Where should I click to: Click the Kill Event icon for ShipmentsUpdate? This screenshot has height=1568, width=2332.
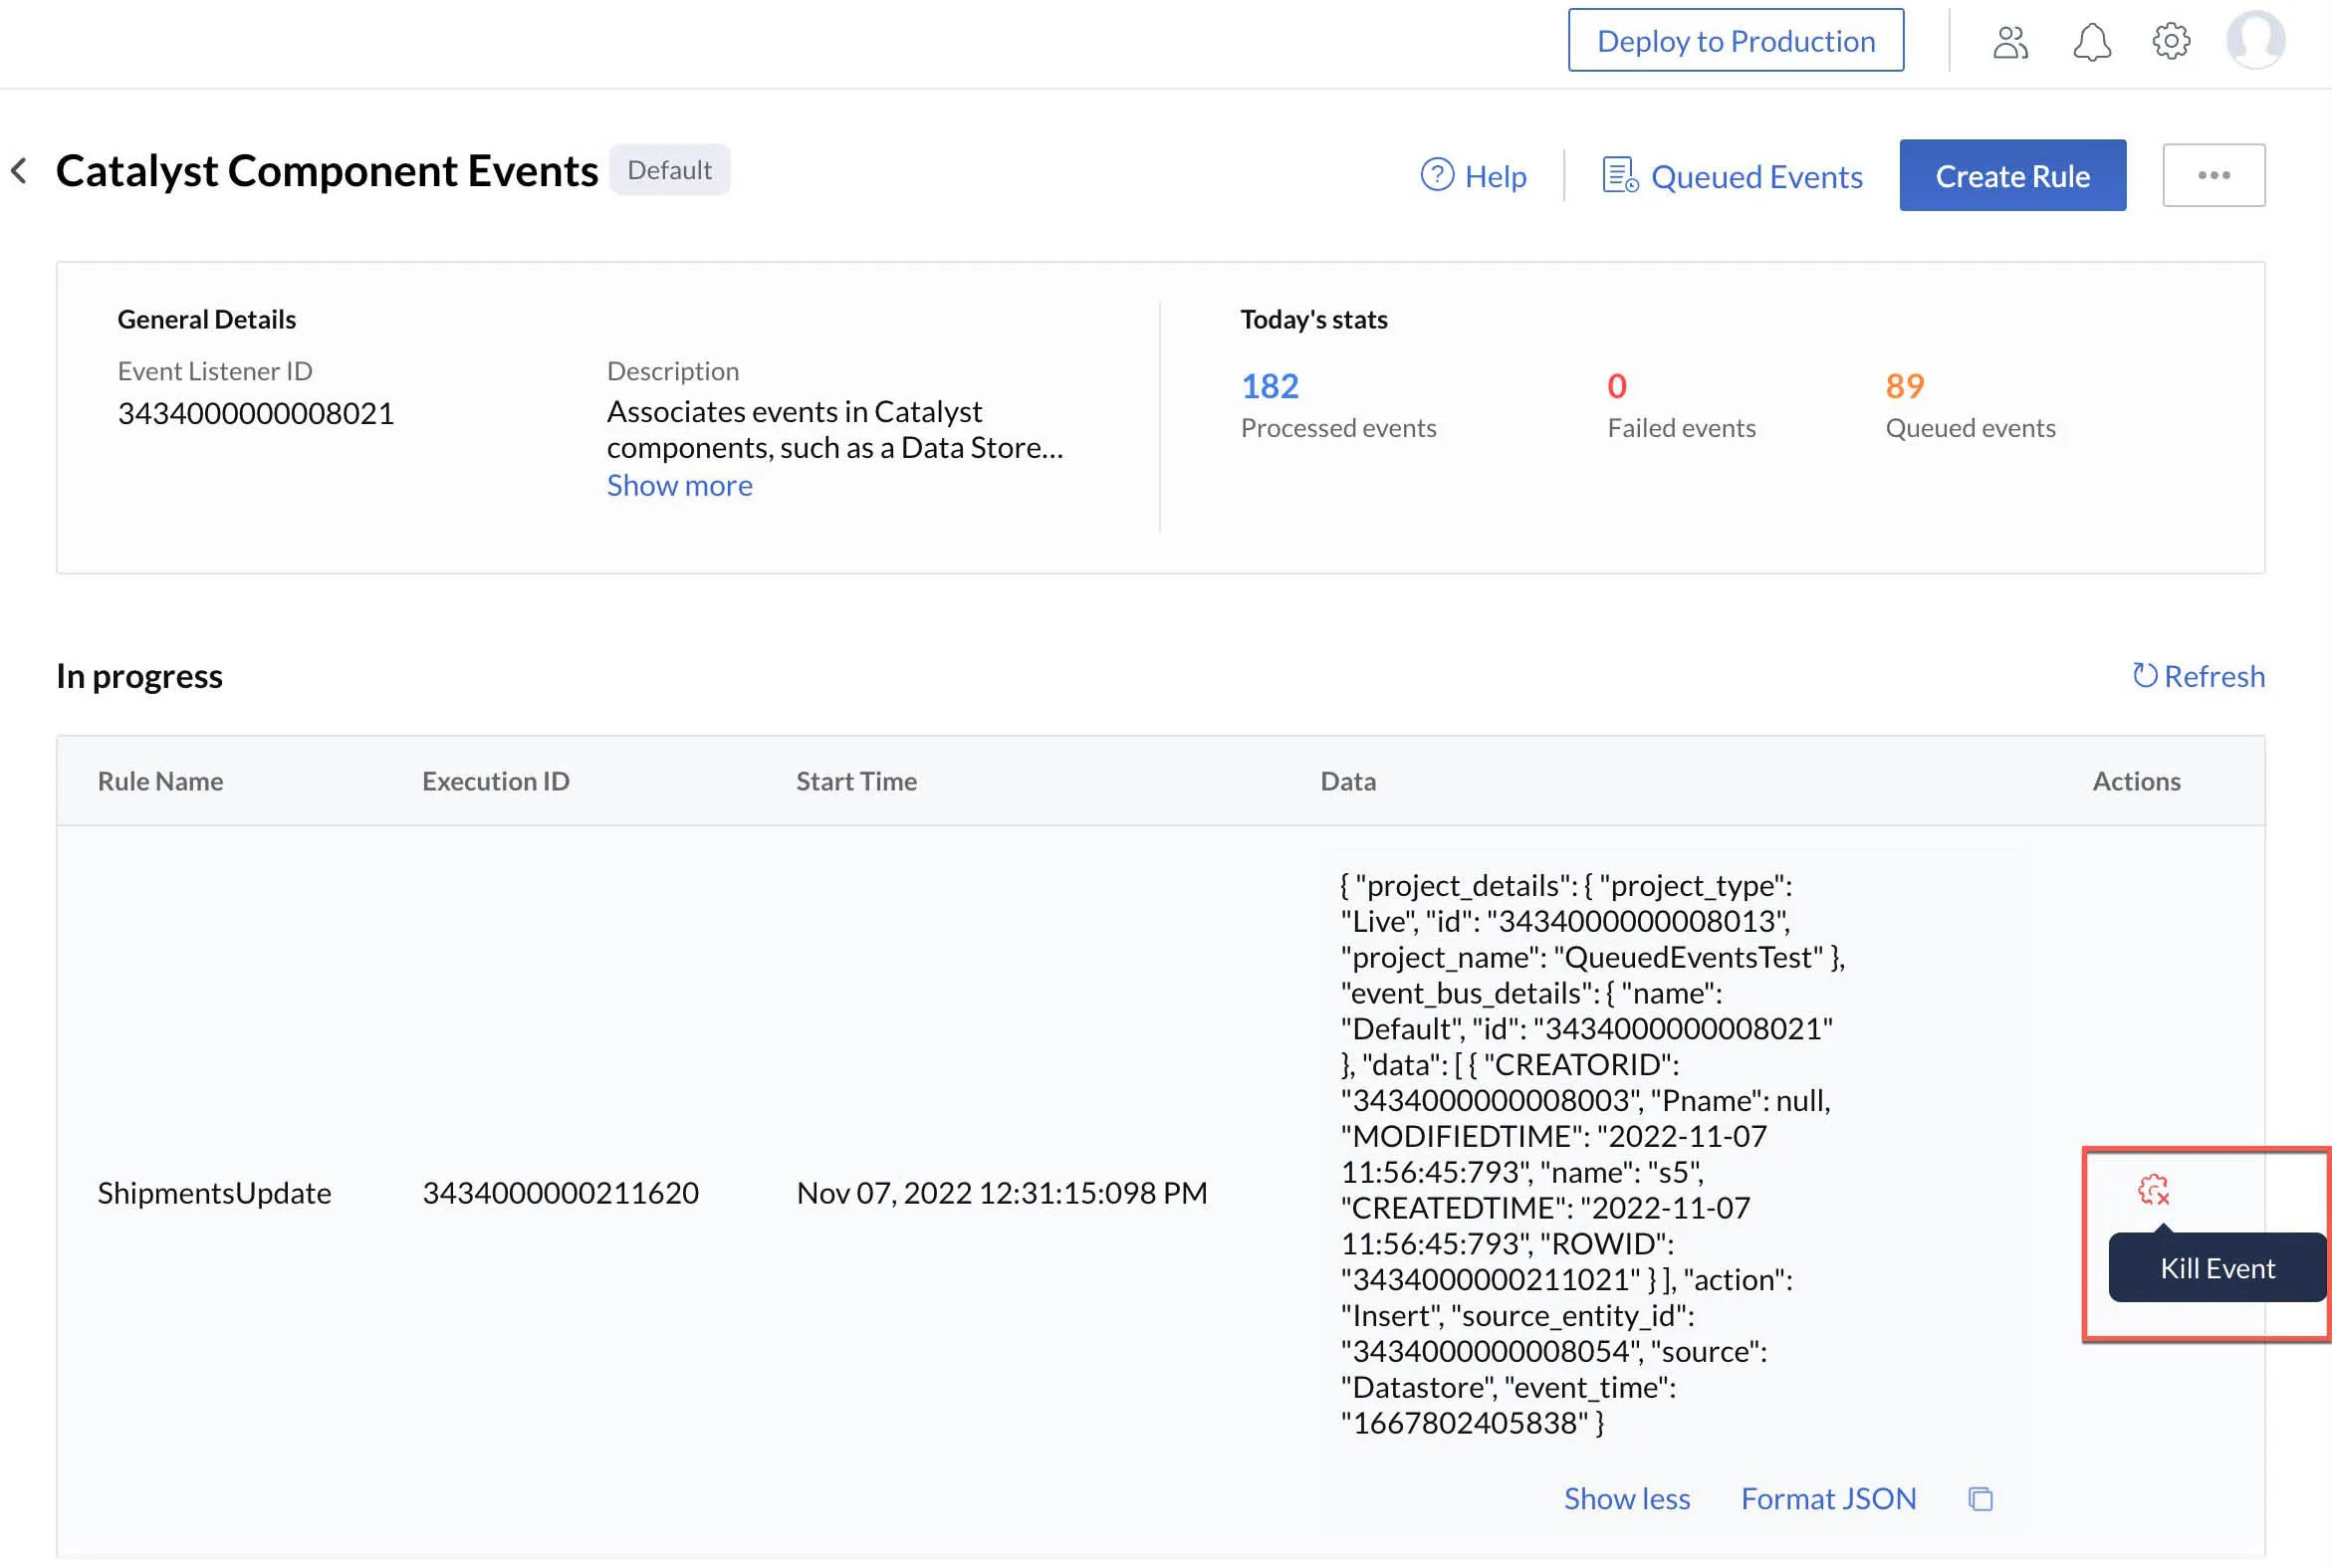[x=2153, y=1190]
